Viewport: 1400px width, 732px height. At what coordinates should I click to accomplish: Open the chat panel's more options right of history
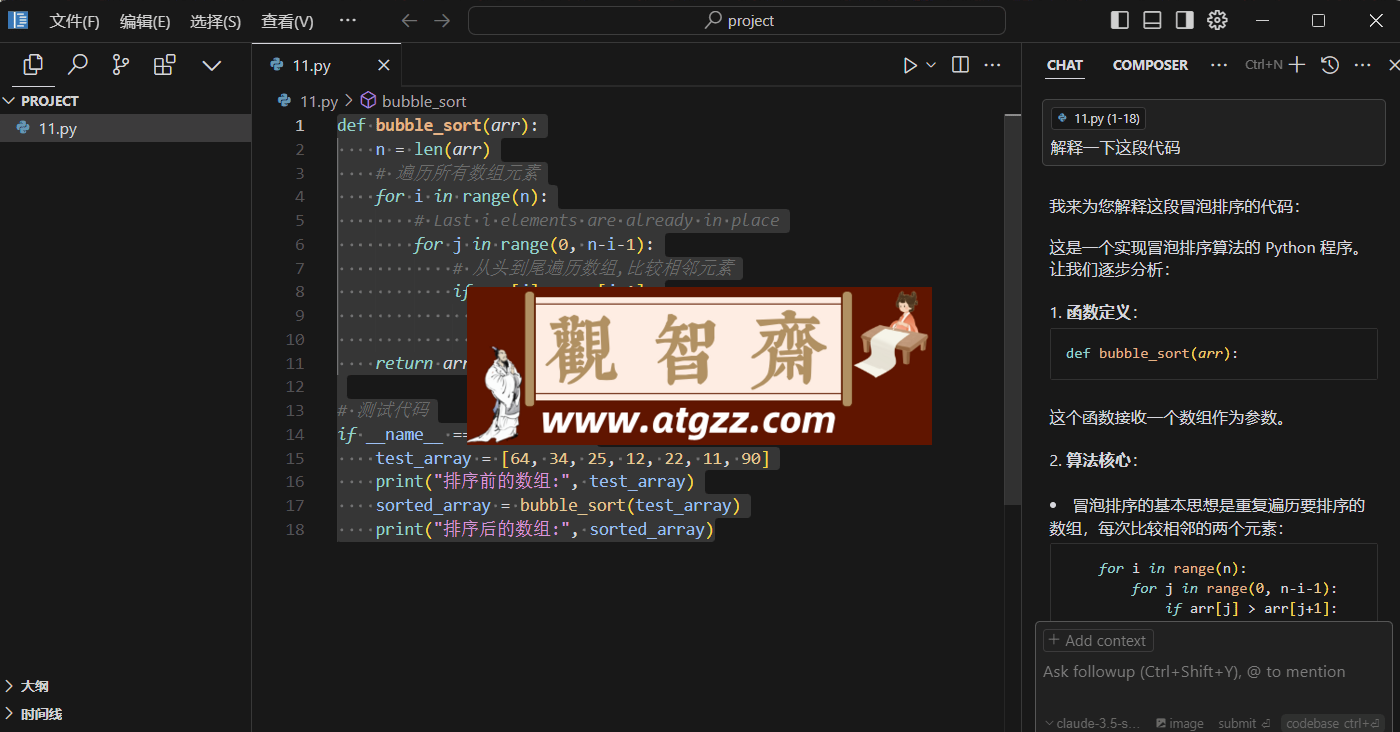pyautogui.click(x=1362, y=65)
